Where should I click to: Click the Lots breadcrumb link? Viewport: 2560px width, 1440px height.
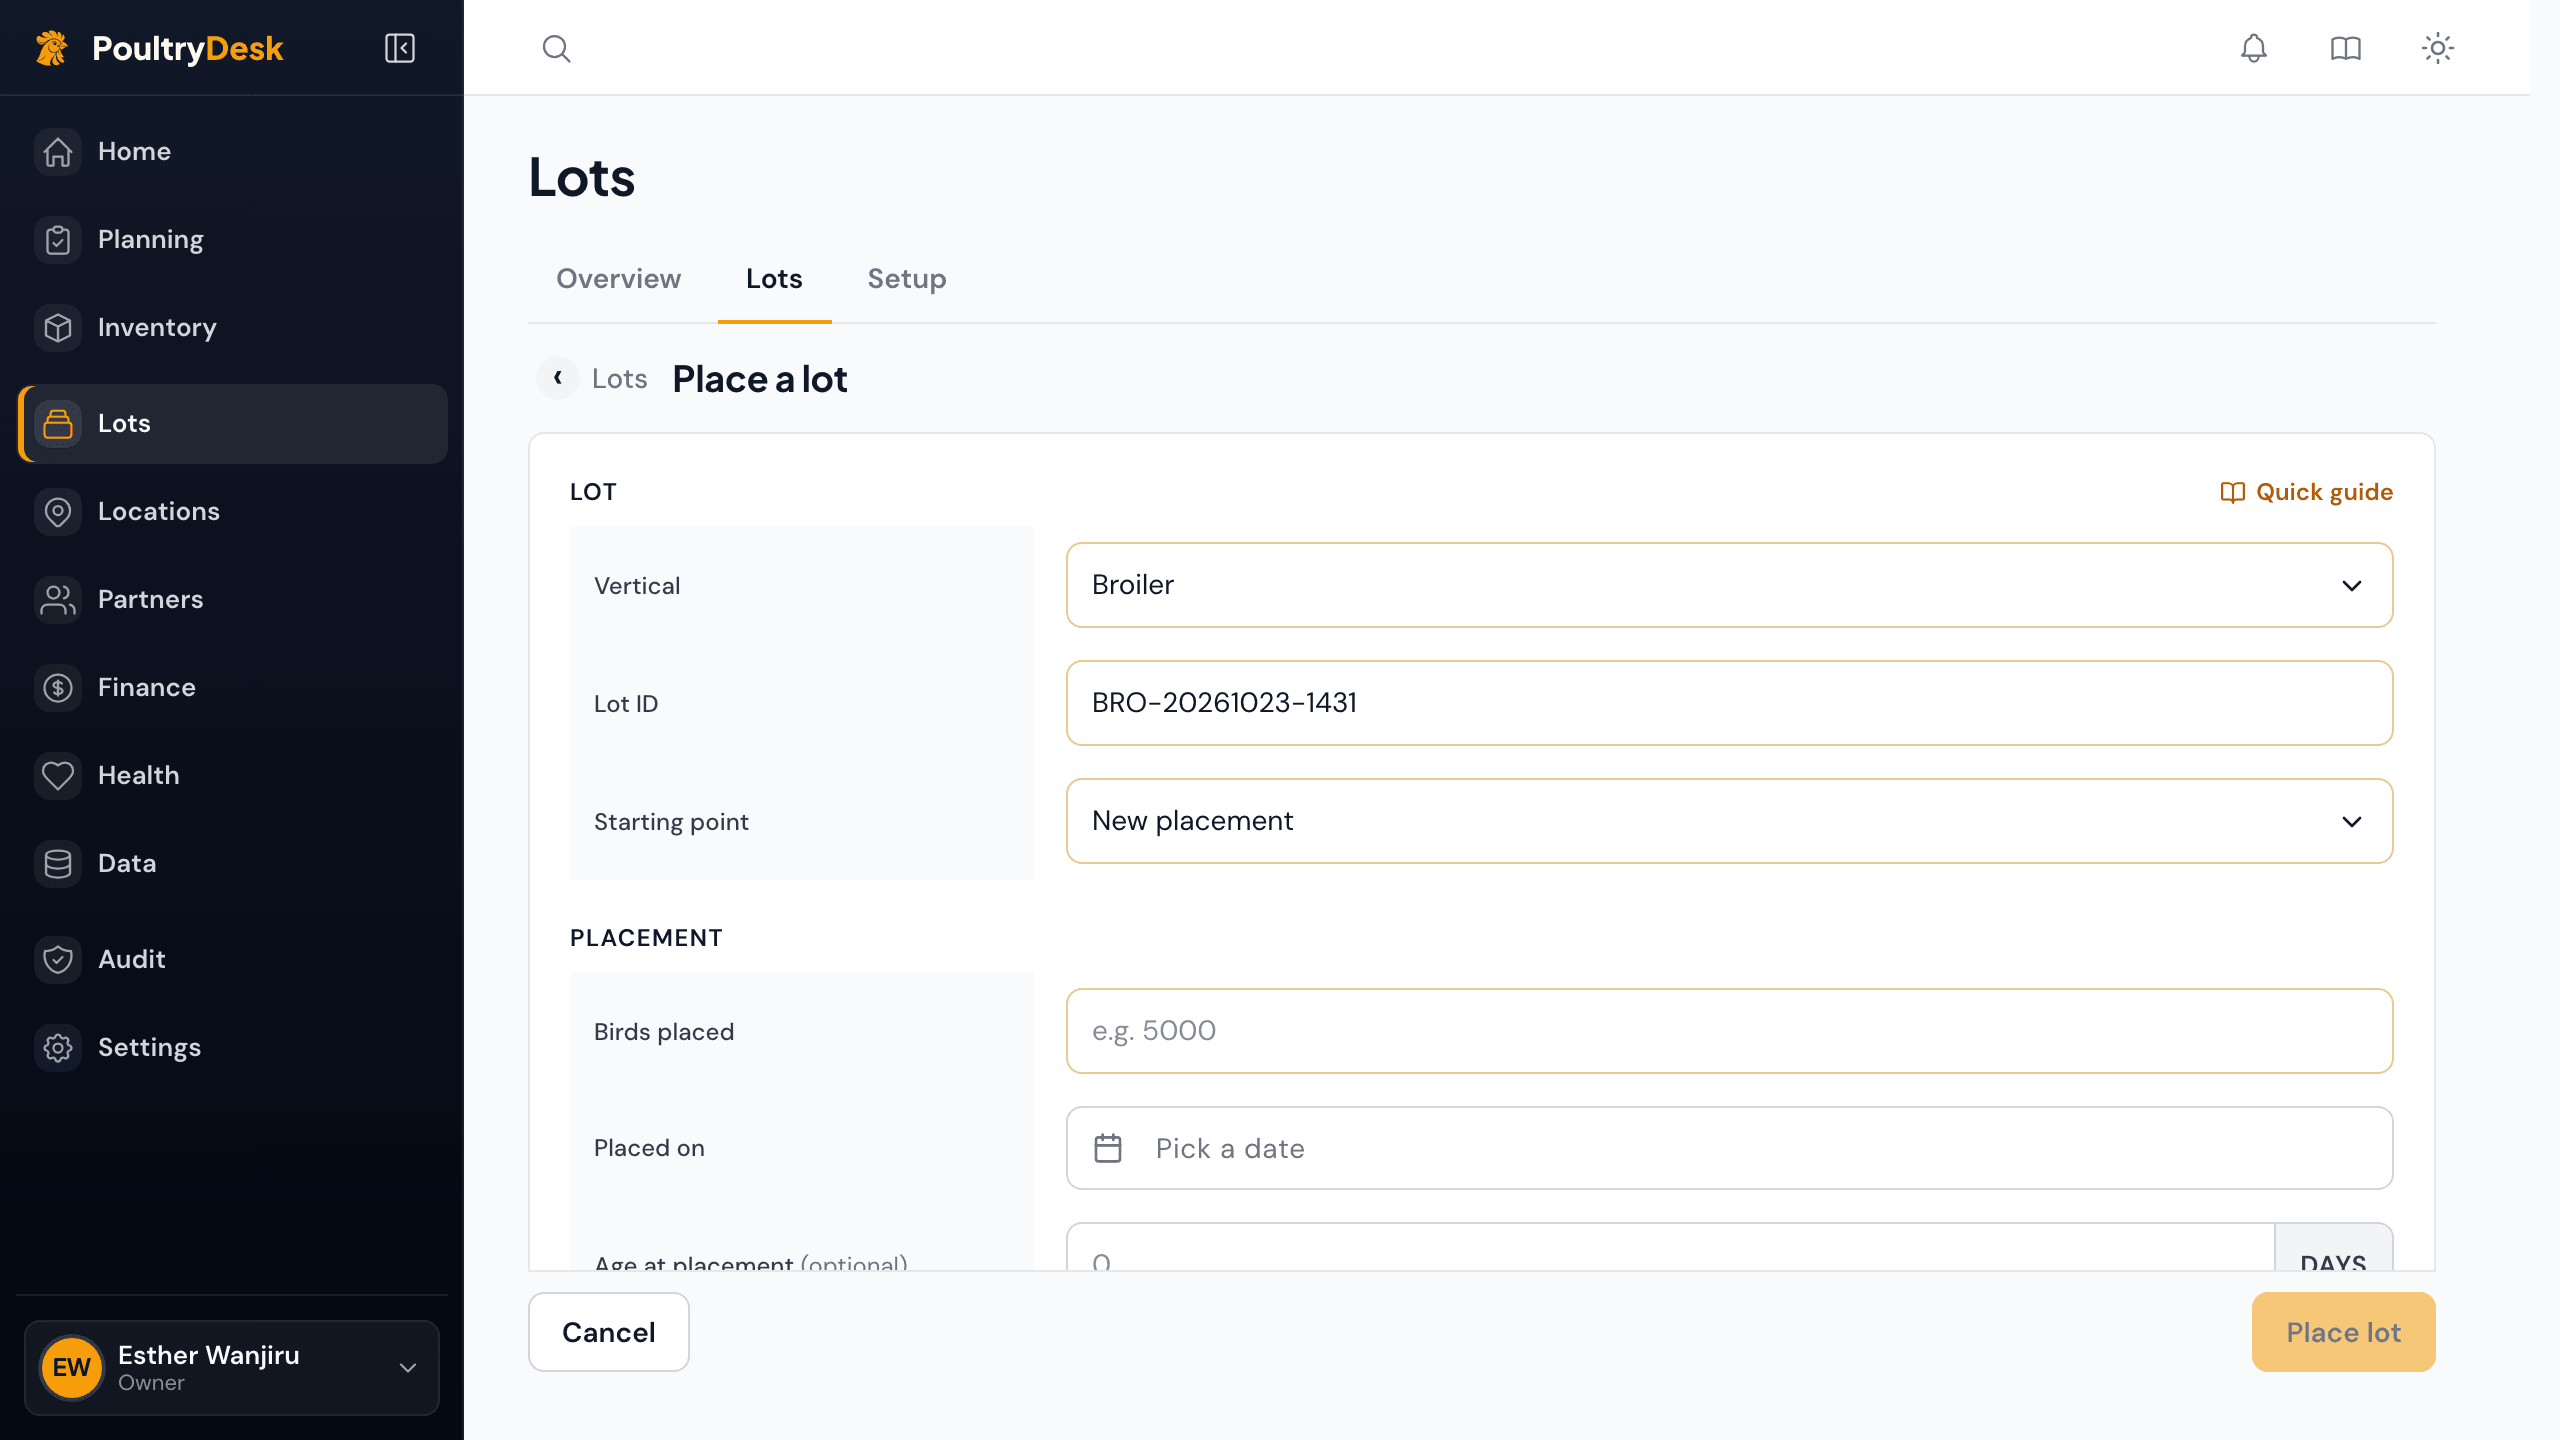(620, 379)
